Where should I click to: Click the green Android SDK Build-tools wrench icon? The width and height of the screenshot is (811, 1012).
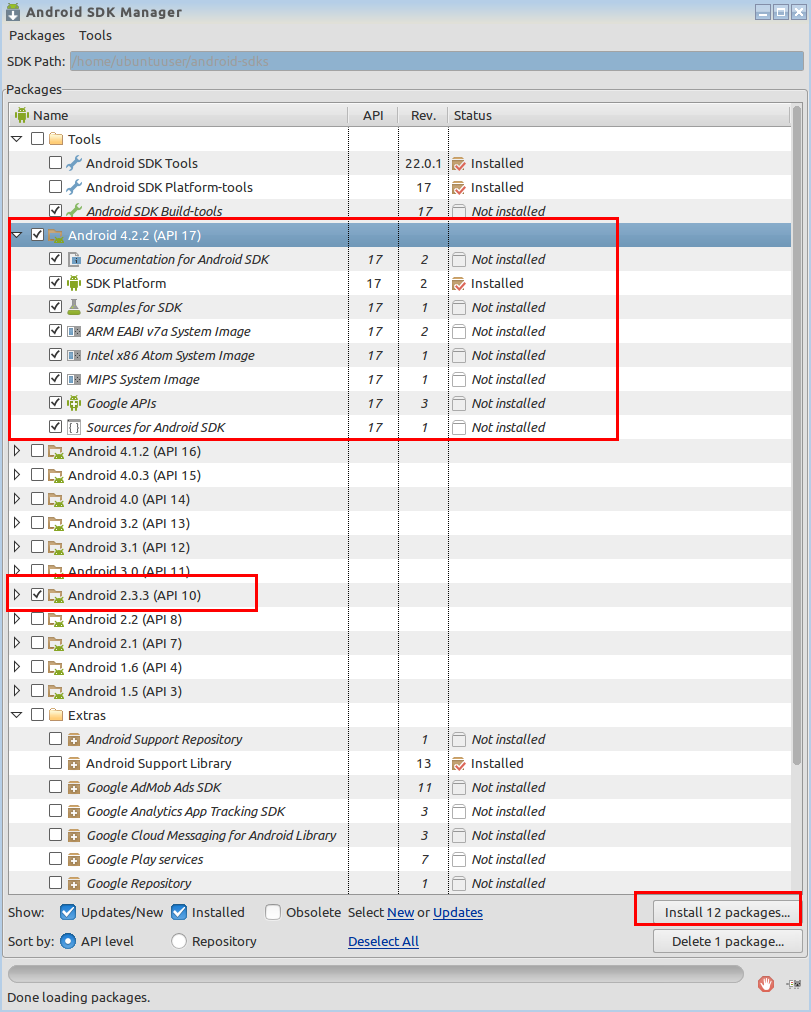tap(74, 211)
